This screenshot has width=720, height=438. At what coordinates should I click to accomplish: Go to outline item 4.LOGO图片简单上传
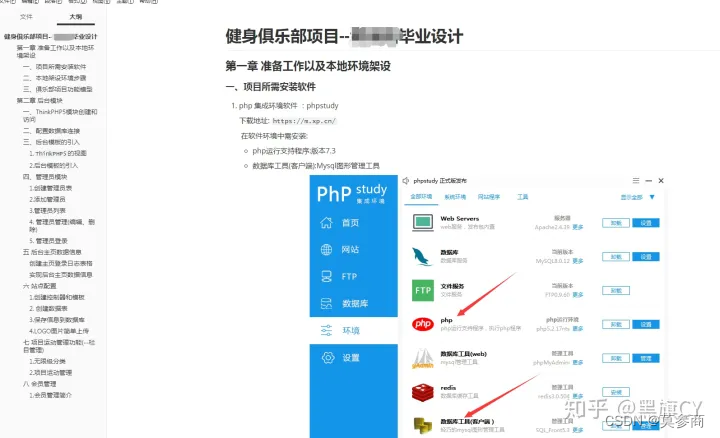(59, 331)
